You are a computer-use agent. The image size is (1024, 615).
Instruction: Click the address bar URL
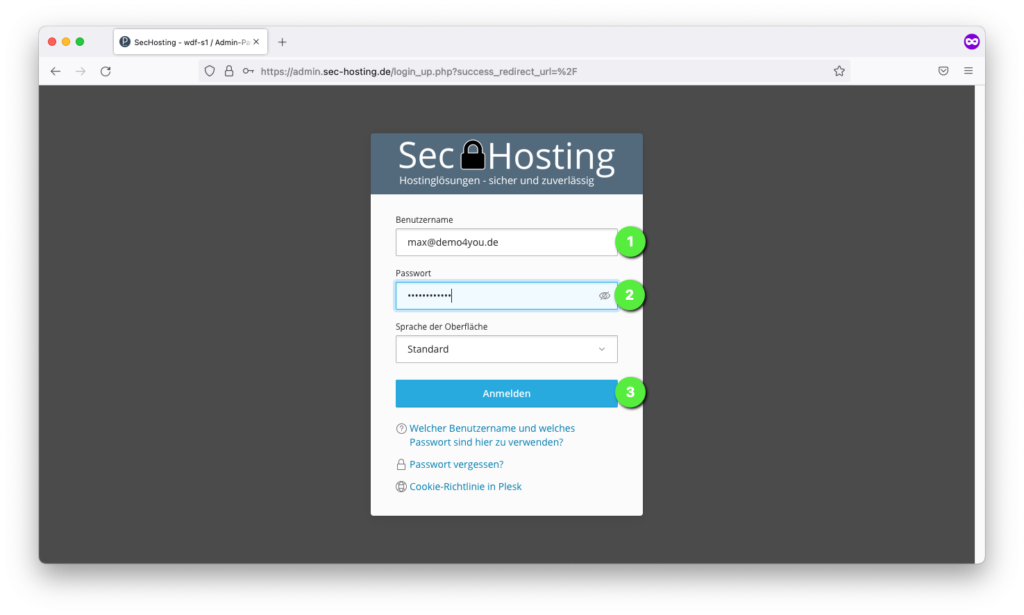[x=419, y=71]
